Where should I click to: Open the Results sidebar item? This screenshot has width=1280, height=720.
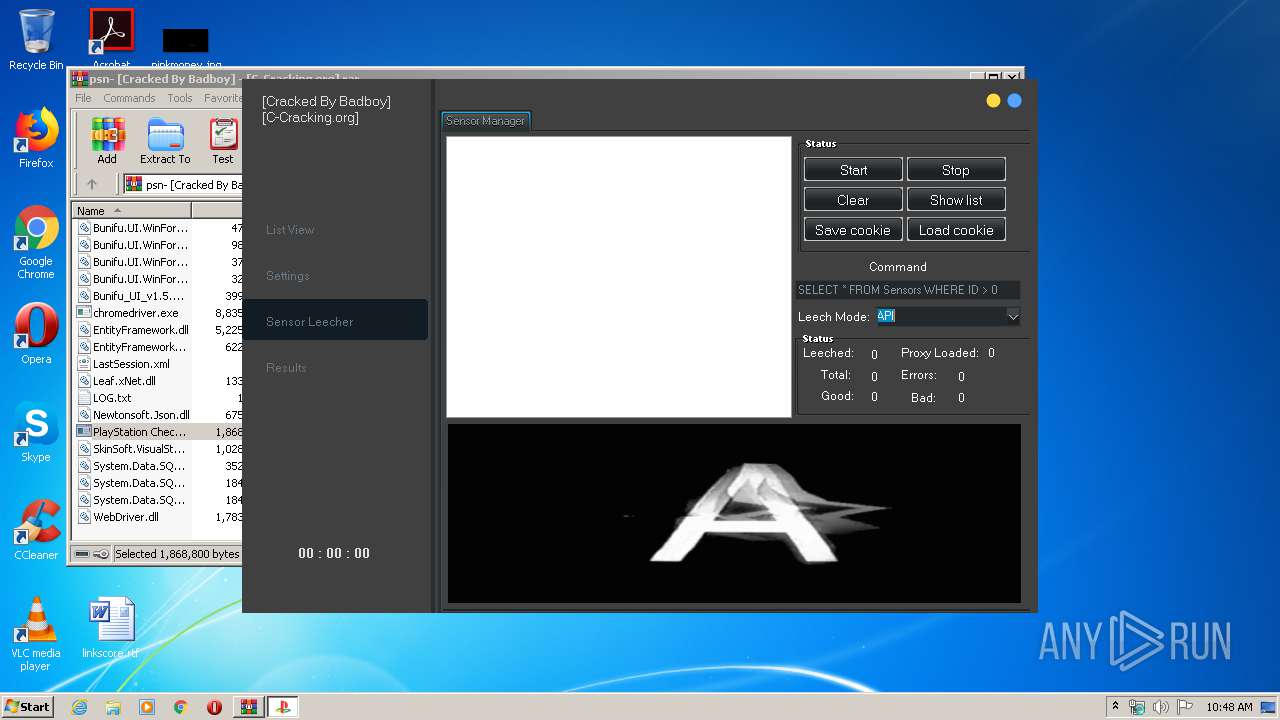click(x=286, y=368)
